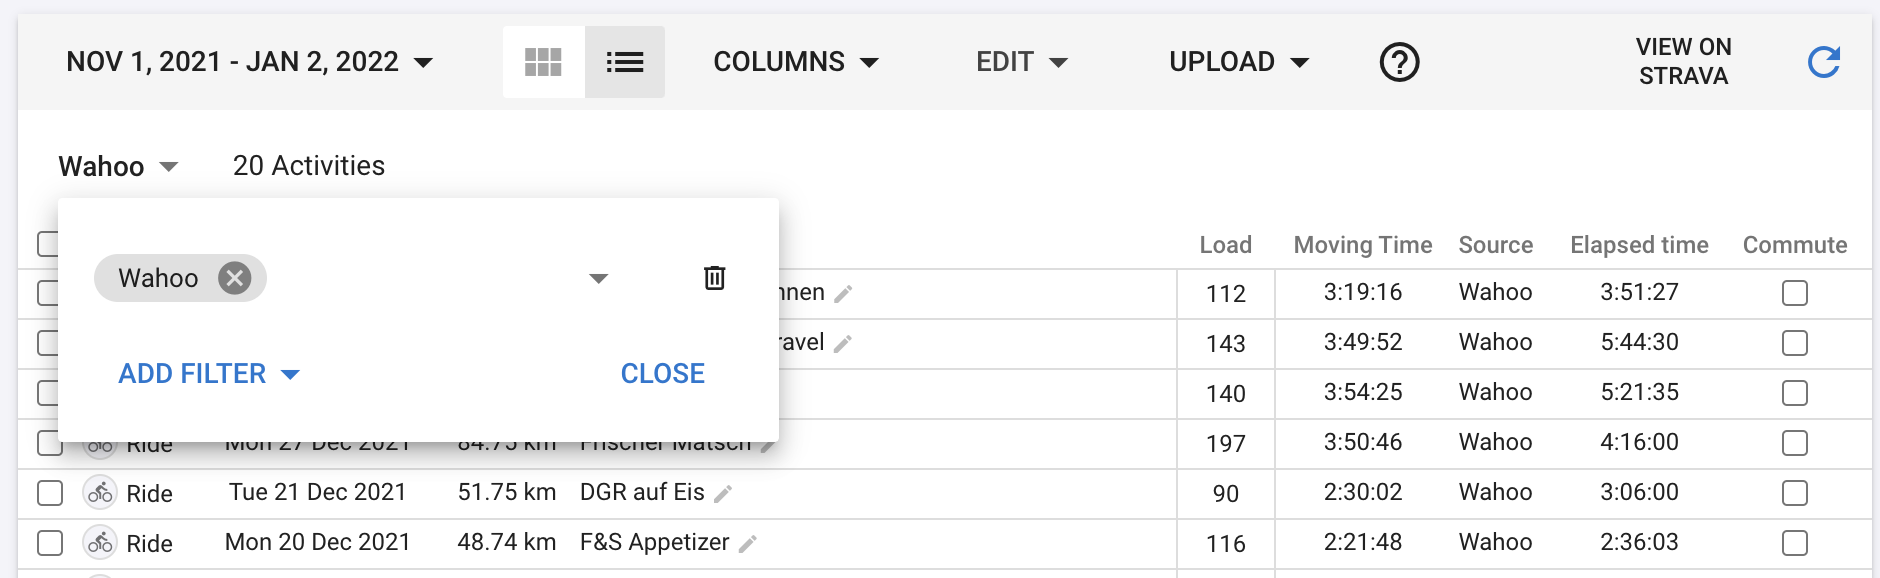Sort by the Elapsed time column header
The height and width of the screenshot is (578, 1880).
pyautogui.click(x=1640, y=245)
